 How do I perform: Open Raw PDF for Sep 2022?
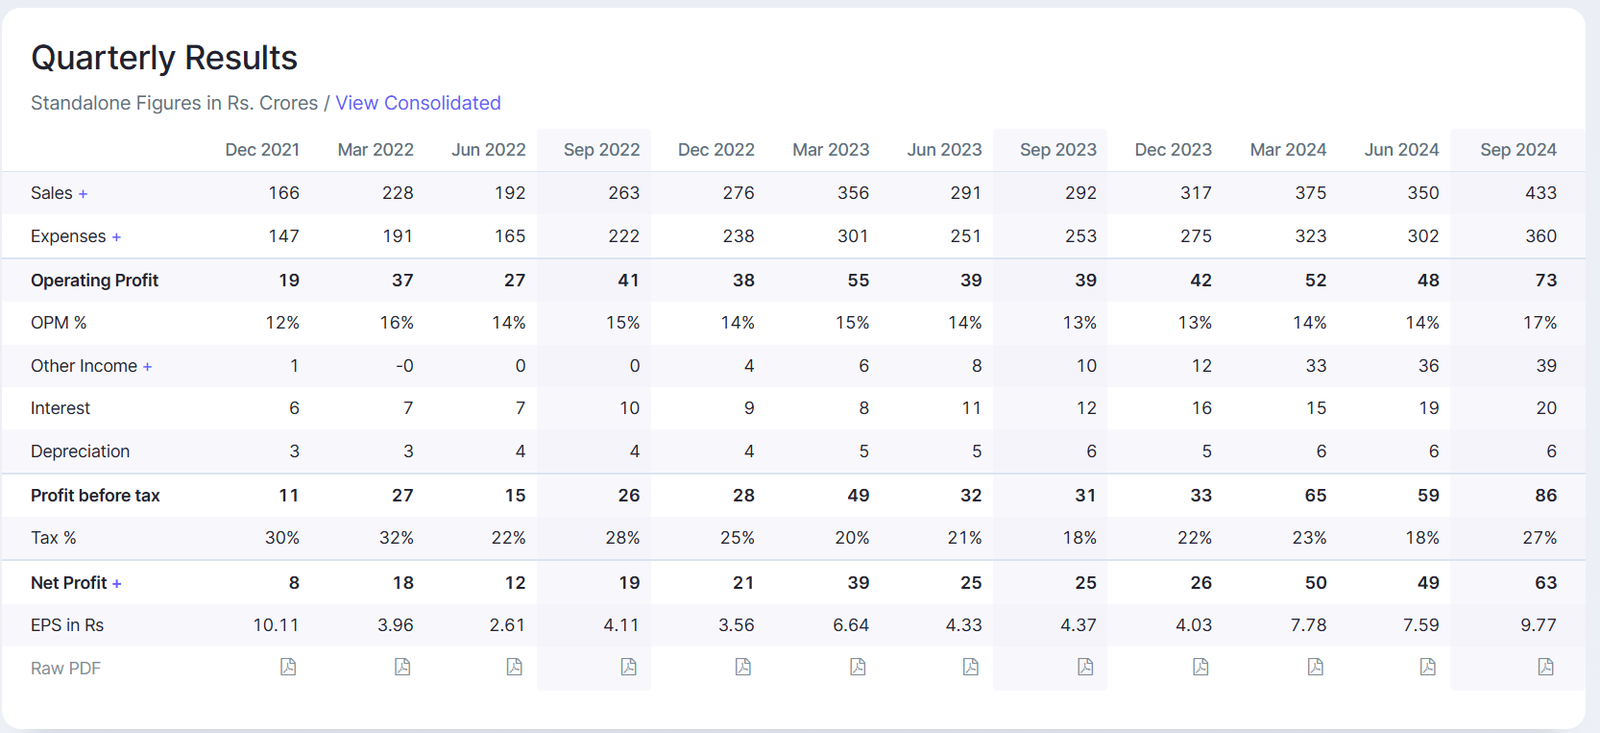click(x=628, y=667)
